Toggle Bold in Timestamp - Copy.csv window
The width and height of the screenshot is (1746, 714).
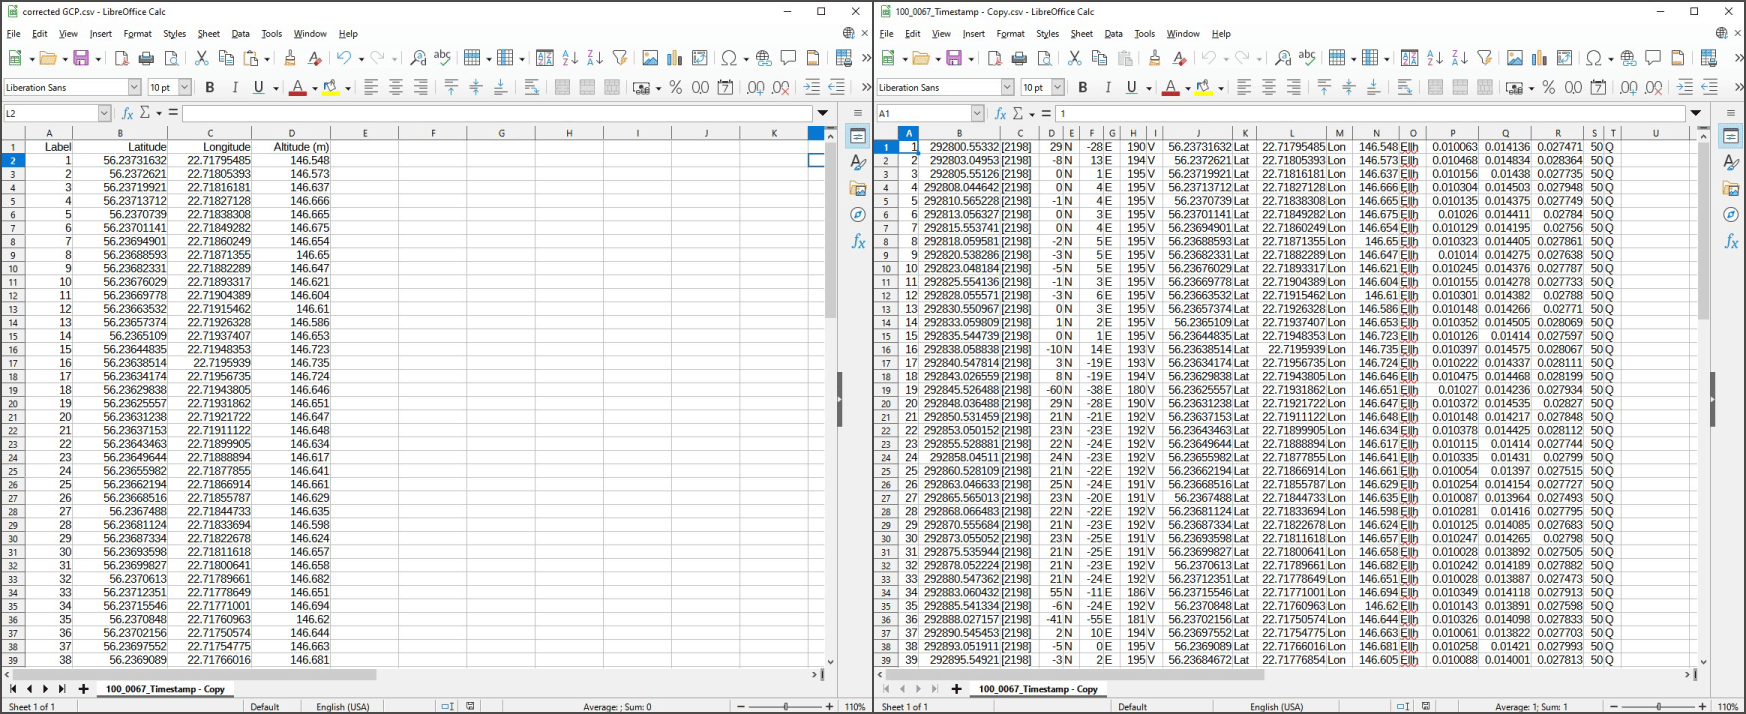click(x=1083, y=87)
